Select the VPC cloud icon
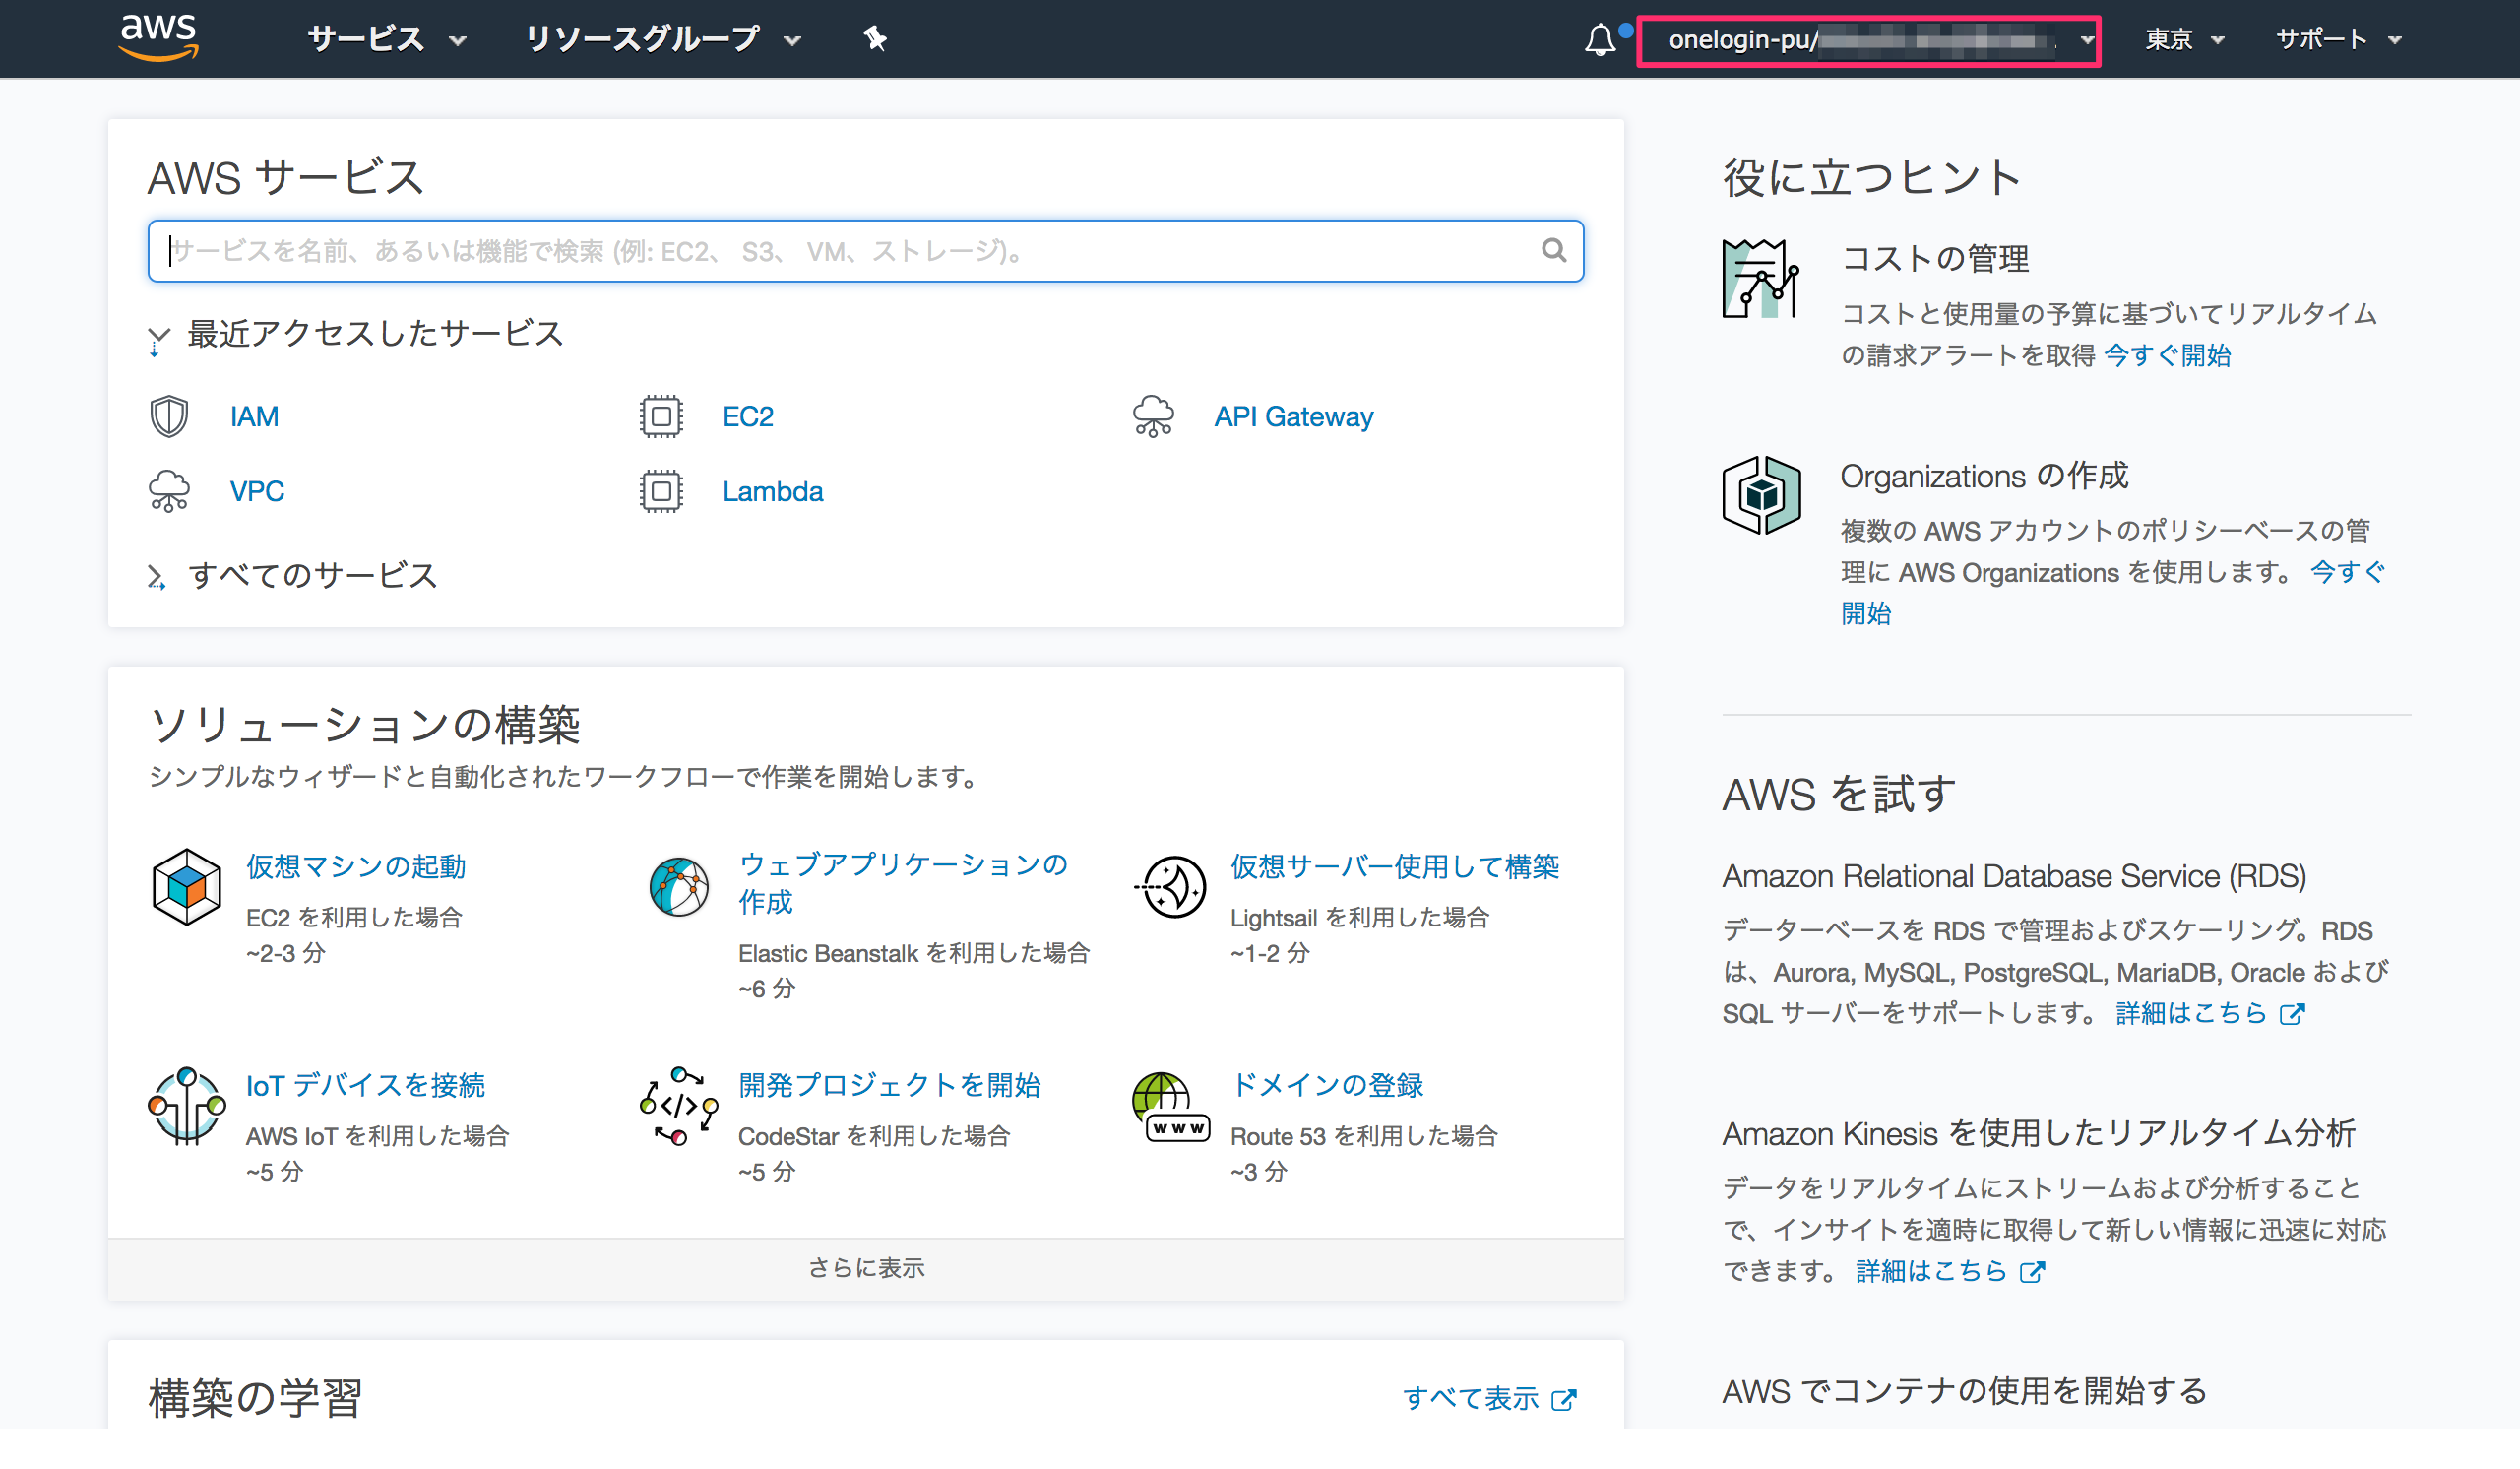Screen dimensions: 2520x1469 coord(169,490)
